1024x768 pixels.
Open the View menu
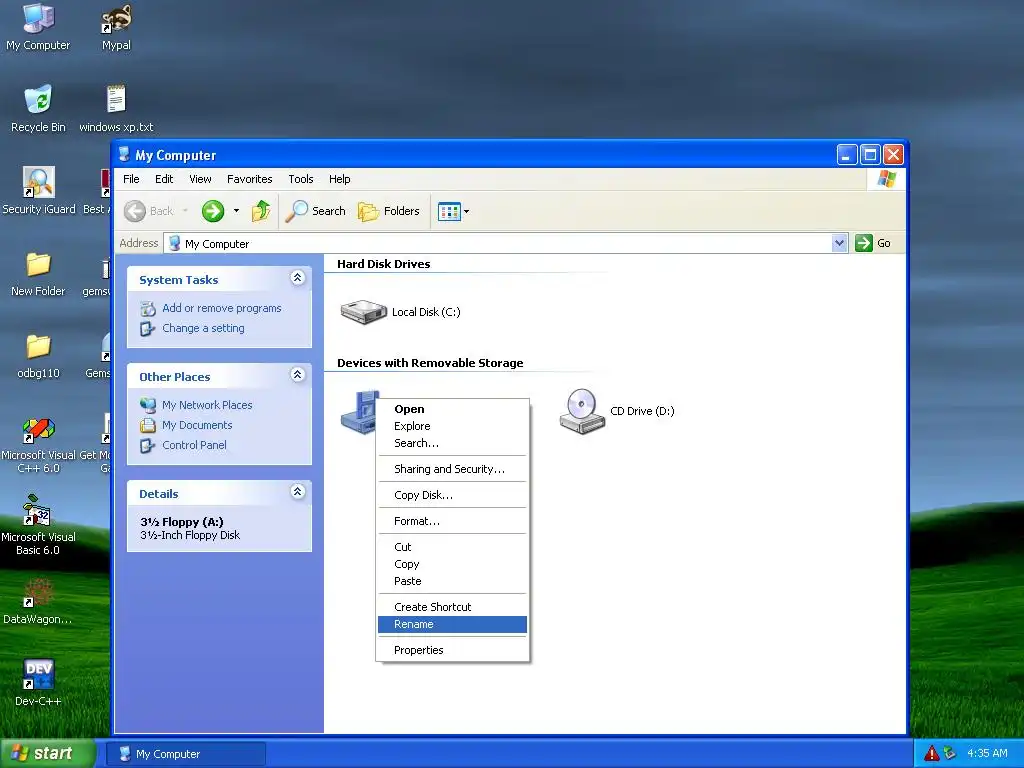(x=200, y=179)
